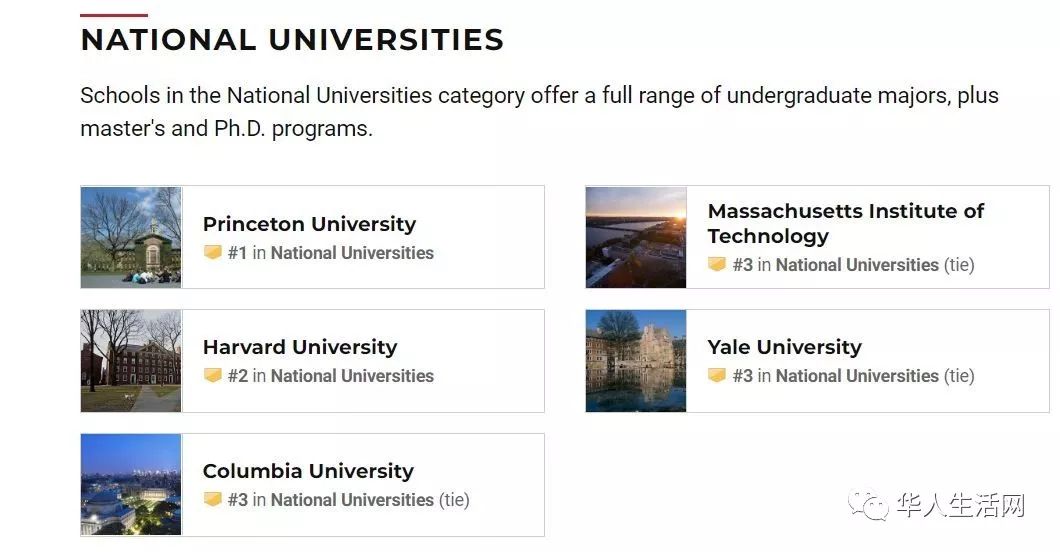The height and width of the screenshot is (552, 1060).
Task: Click National Universities link under Princeton
Action: (x=352, y=253)
